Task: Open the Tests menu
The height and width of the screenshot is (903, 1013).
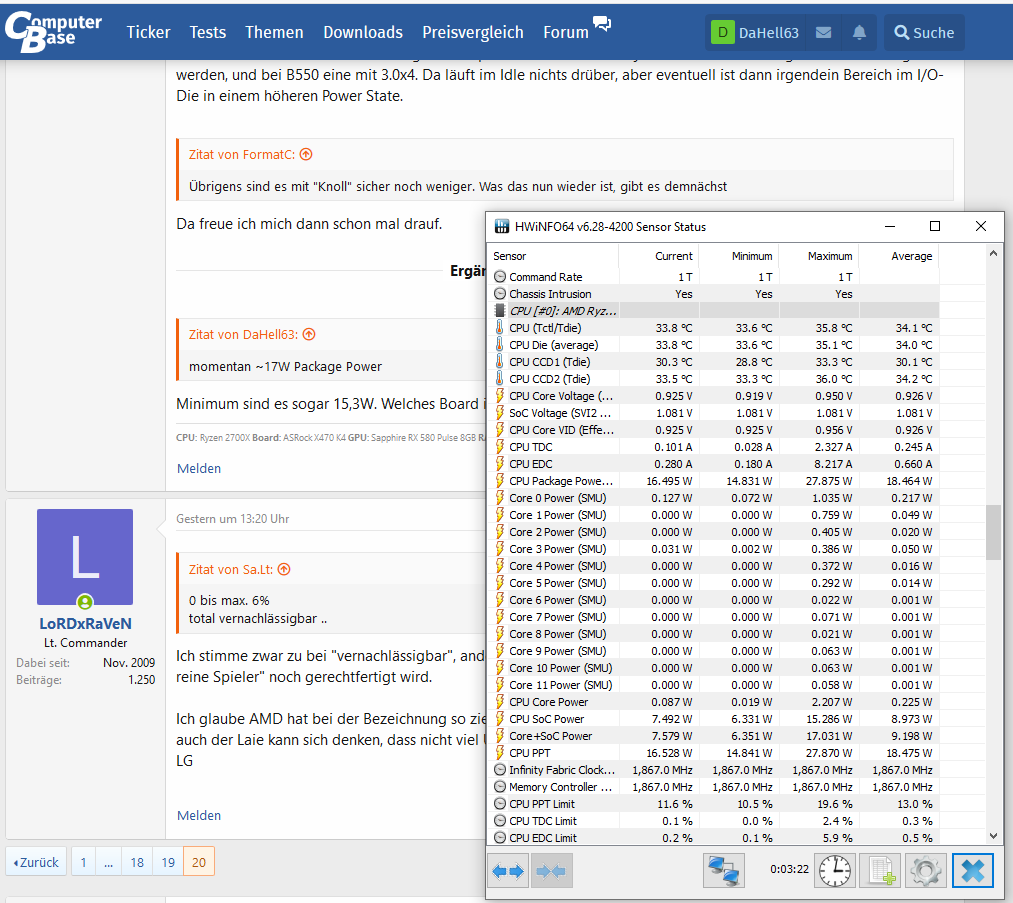Action: point(207,32)
